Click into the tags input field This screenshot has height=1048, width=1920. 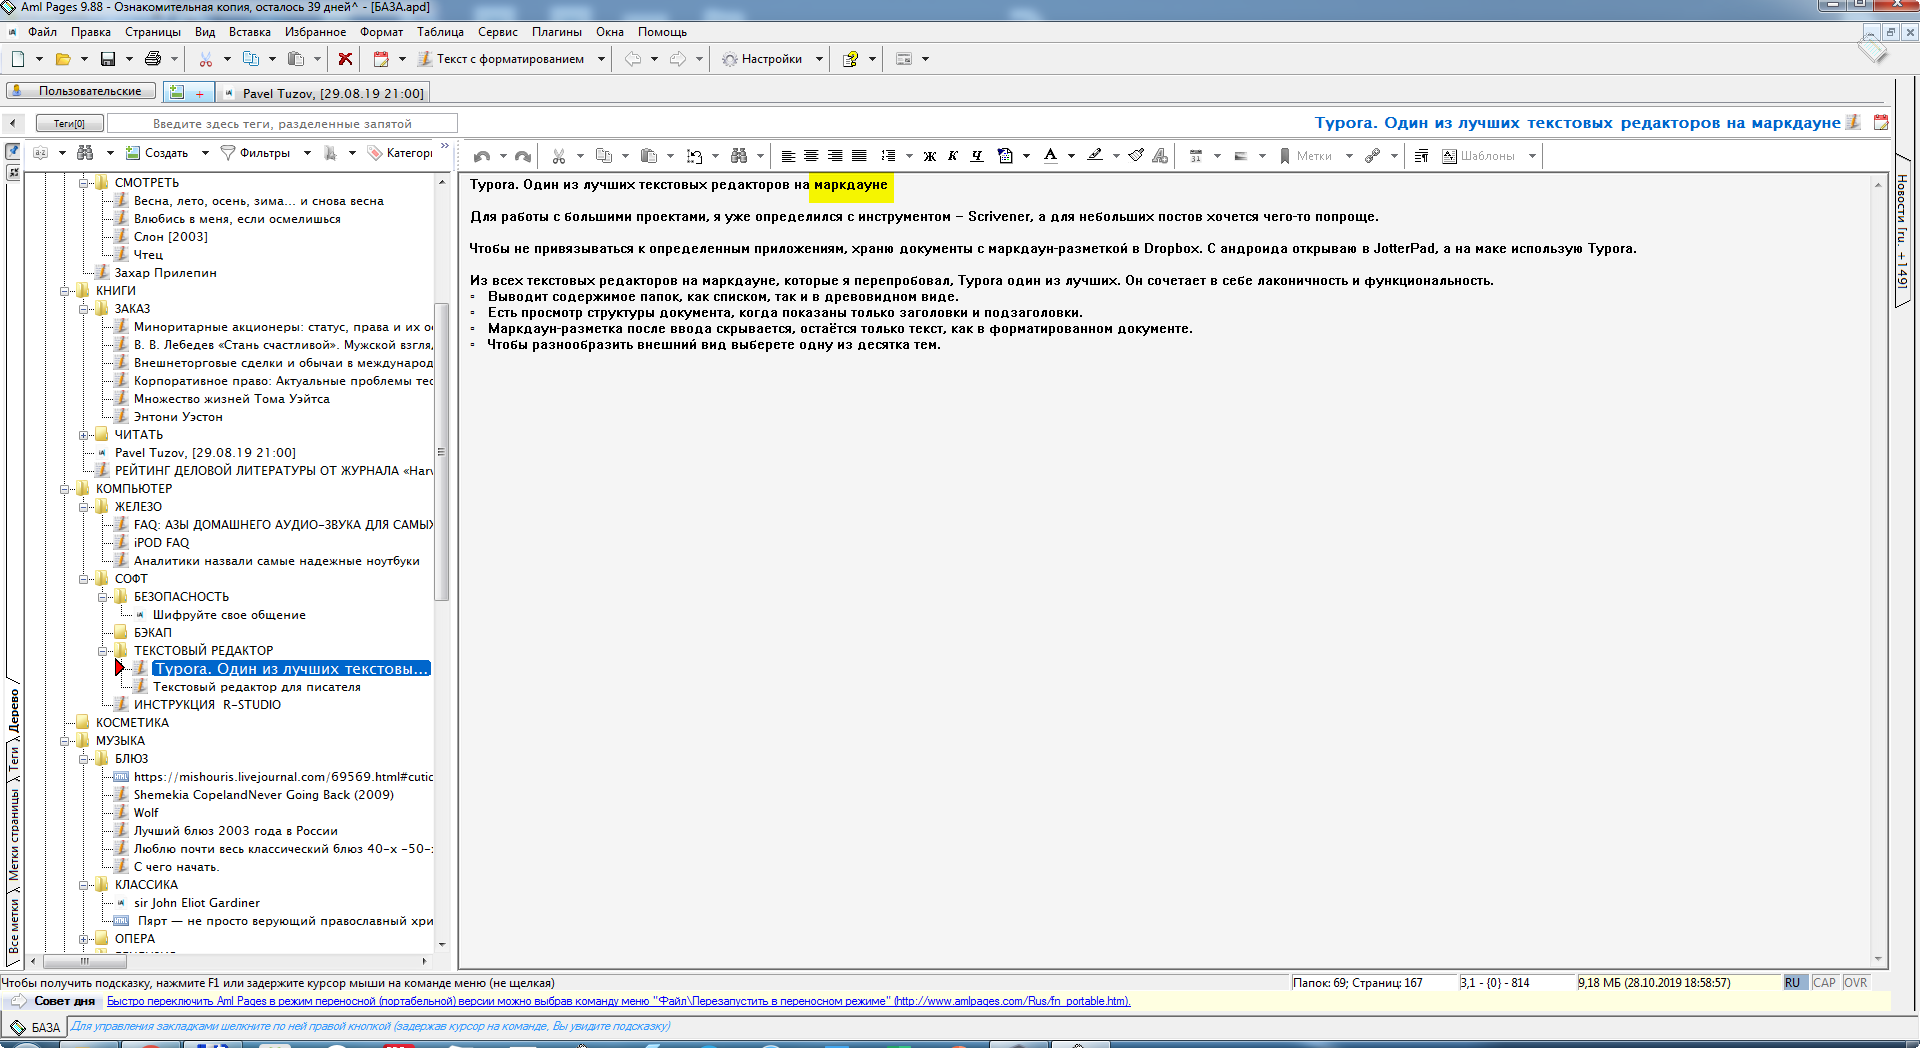(x=282, y=124)
